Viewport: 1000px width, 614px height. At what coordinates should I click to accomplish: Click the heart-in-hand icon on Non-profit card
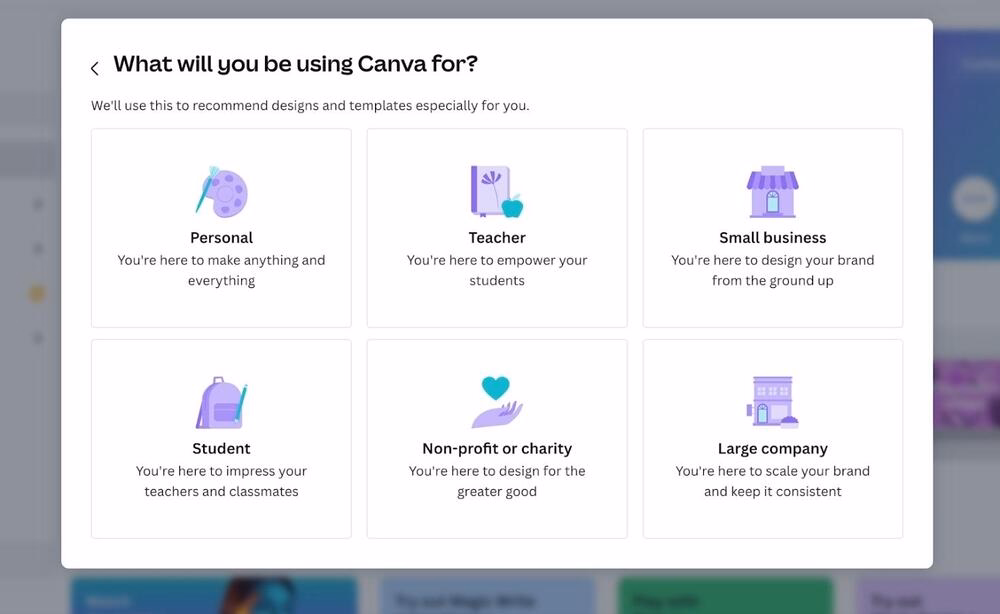(x=496, y=400)
